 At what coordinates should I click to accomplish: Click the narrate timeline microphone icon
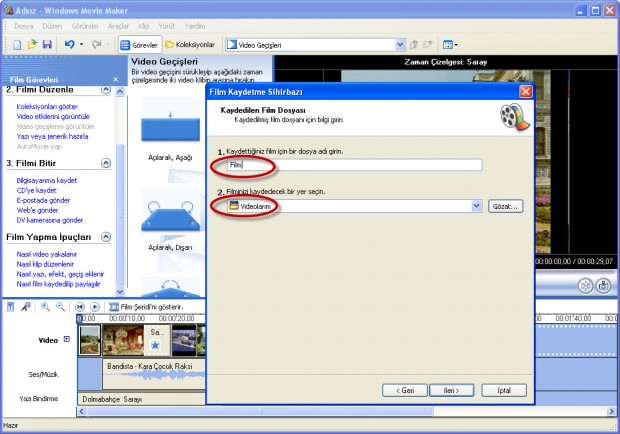(26, 307)
